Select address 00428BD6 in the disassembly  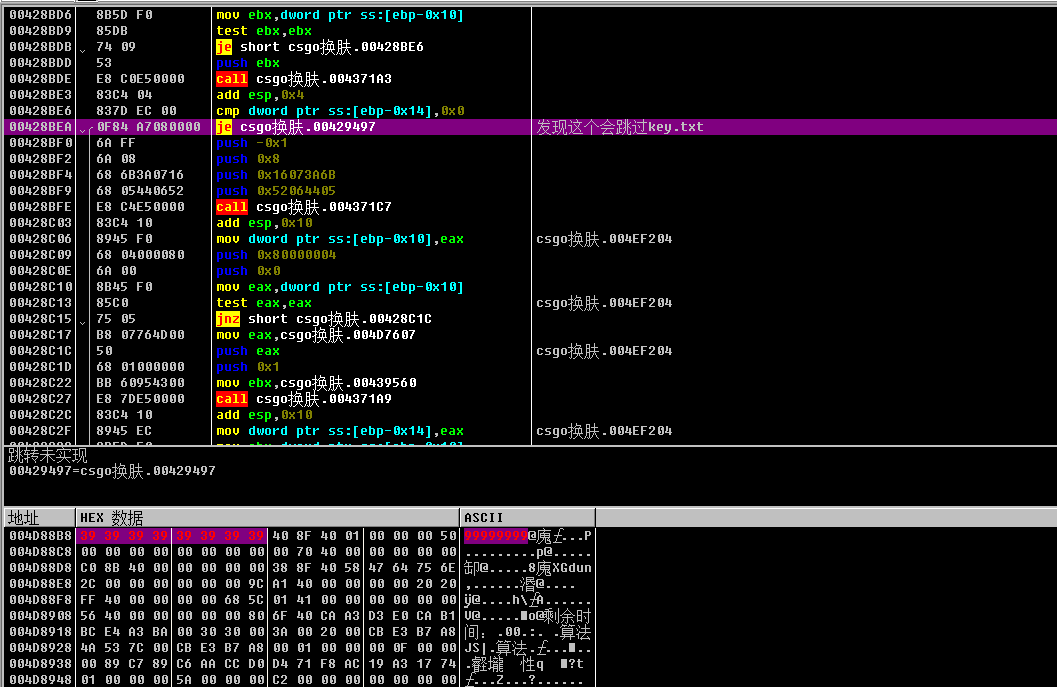(40, 15)
